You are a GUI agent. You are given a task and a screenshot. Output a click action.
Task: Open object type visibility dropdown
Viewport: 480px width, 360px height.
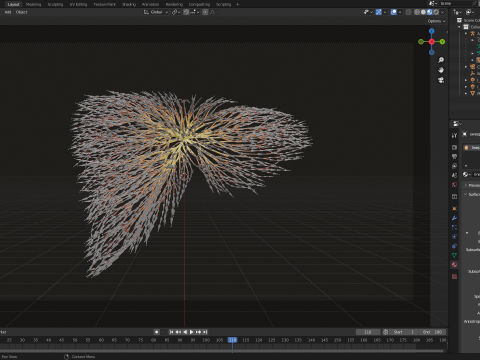point(368,12)
